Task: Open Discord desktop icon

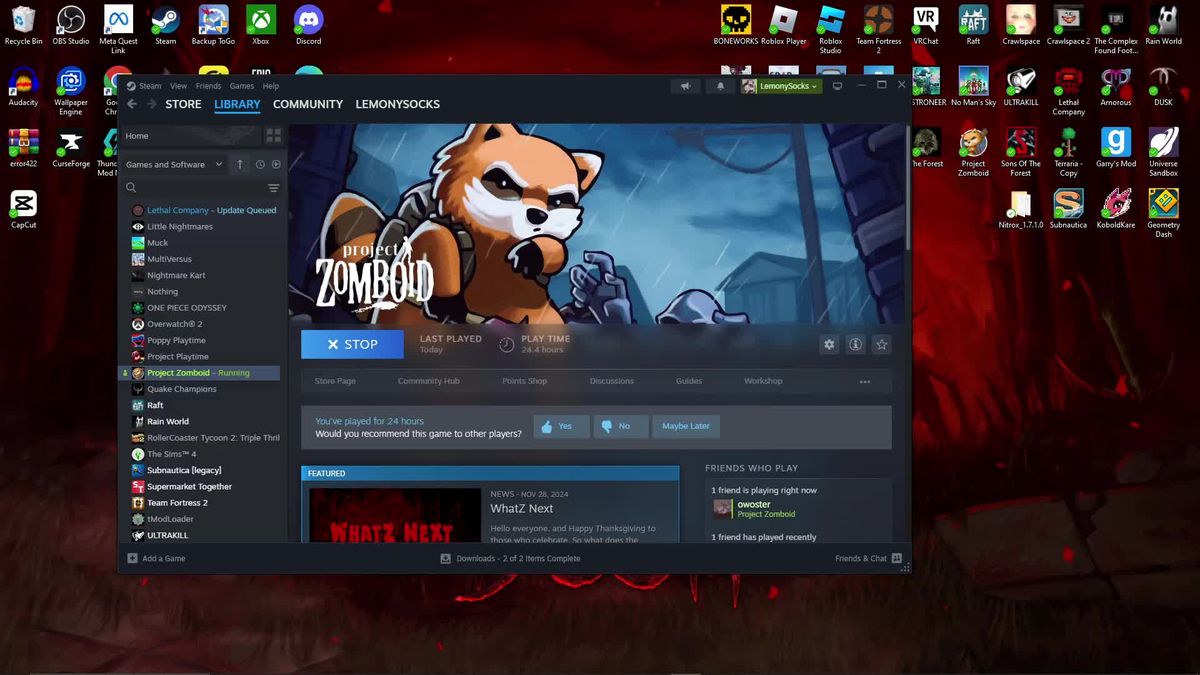Action: point(308,25)
